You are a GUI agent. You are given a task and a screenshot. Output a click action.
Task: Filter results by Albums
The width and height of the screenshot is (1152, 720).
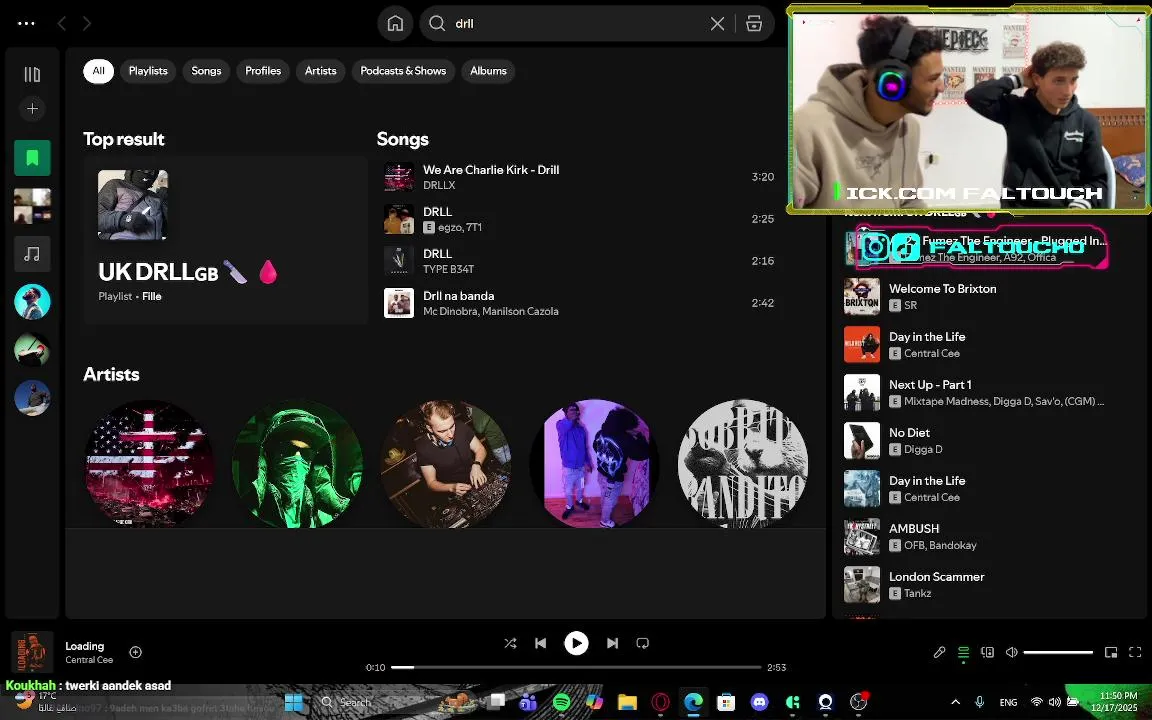(x=489, y=71)
